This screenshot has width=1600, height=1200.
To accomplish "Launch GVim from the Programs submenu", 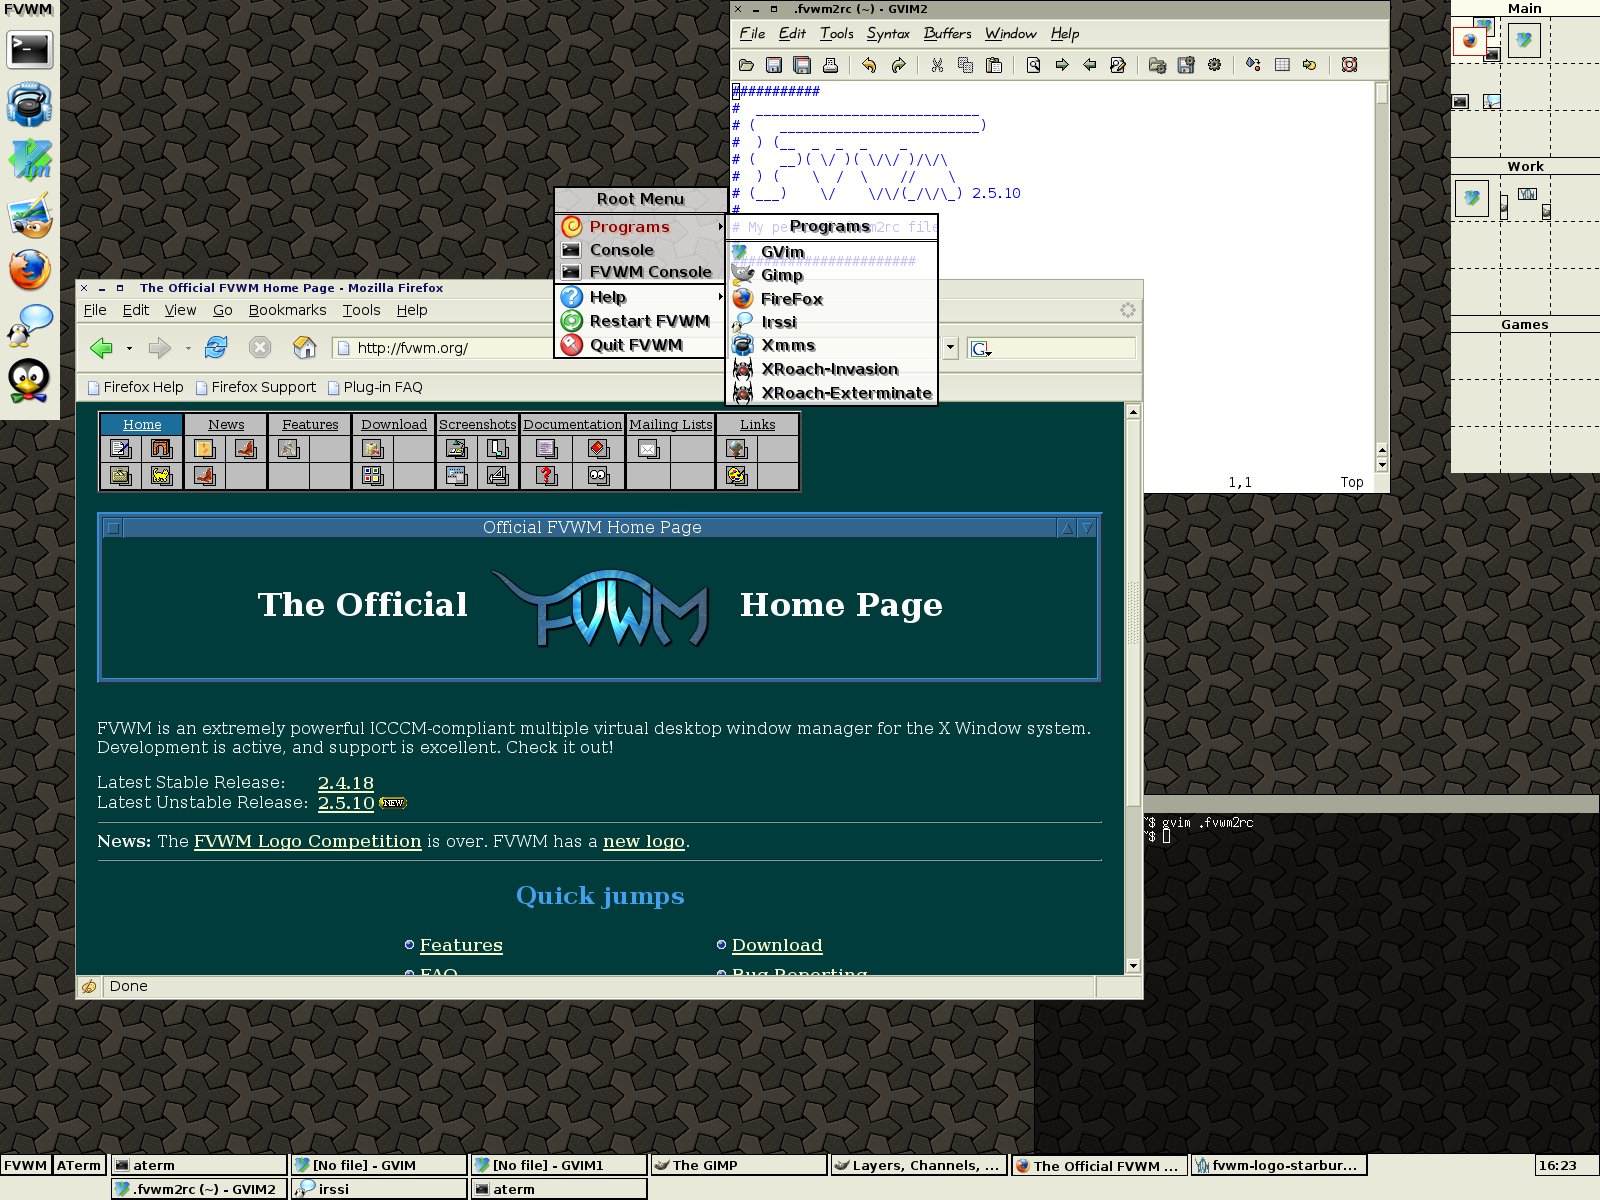I will [x=832, y=252].
